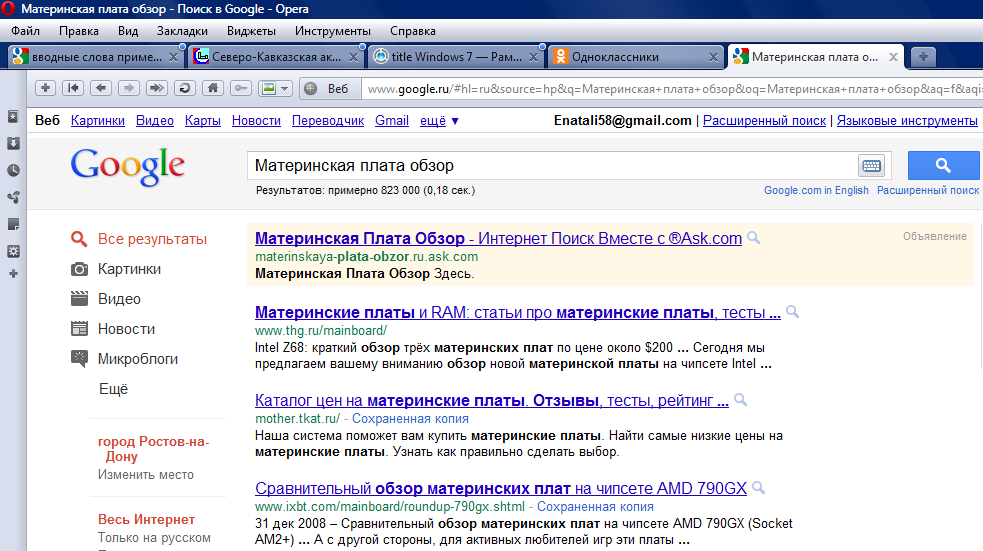983x551 pixels.
Task: Open Каталог цен на материнские платы result
Action: 492,401
